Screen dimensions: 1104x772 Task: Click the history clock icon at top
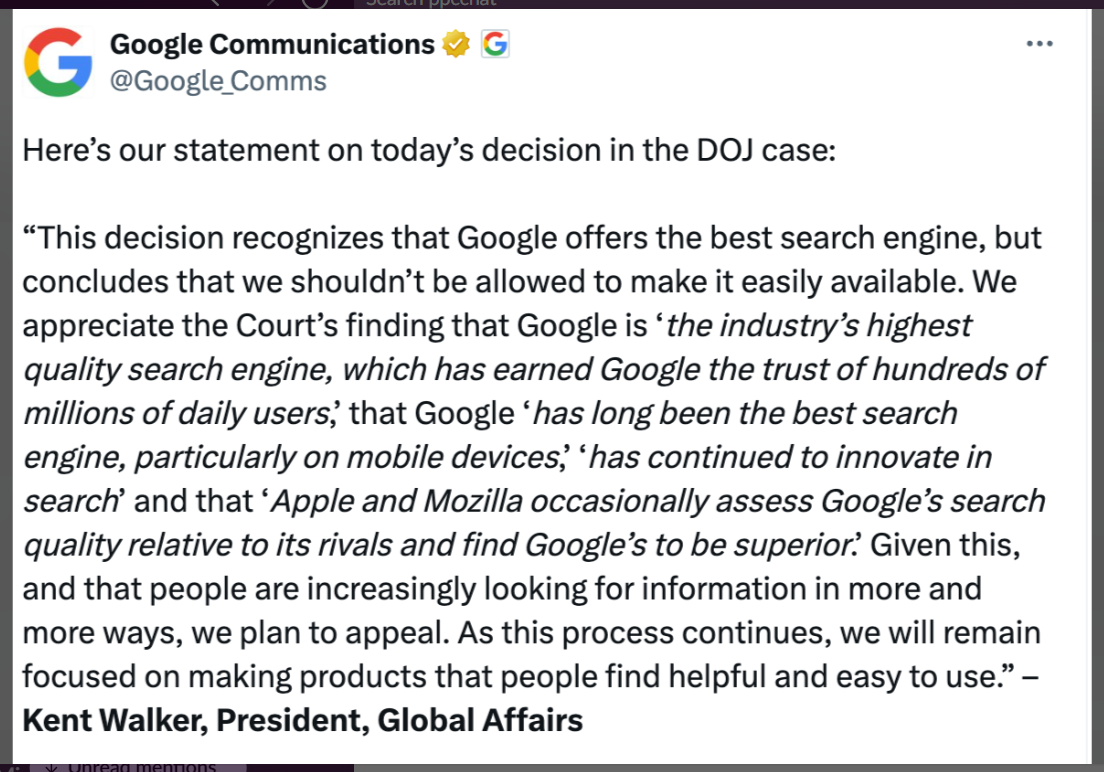(315, 3)
